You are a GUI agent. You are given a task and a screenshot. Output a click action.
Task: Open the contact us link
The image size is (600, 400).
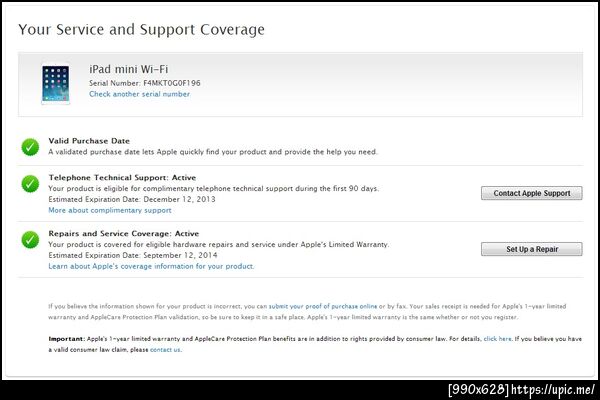coord(165,349)
